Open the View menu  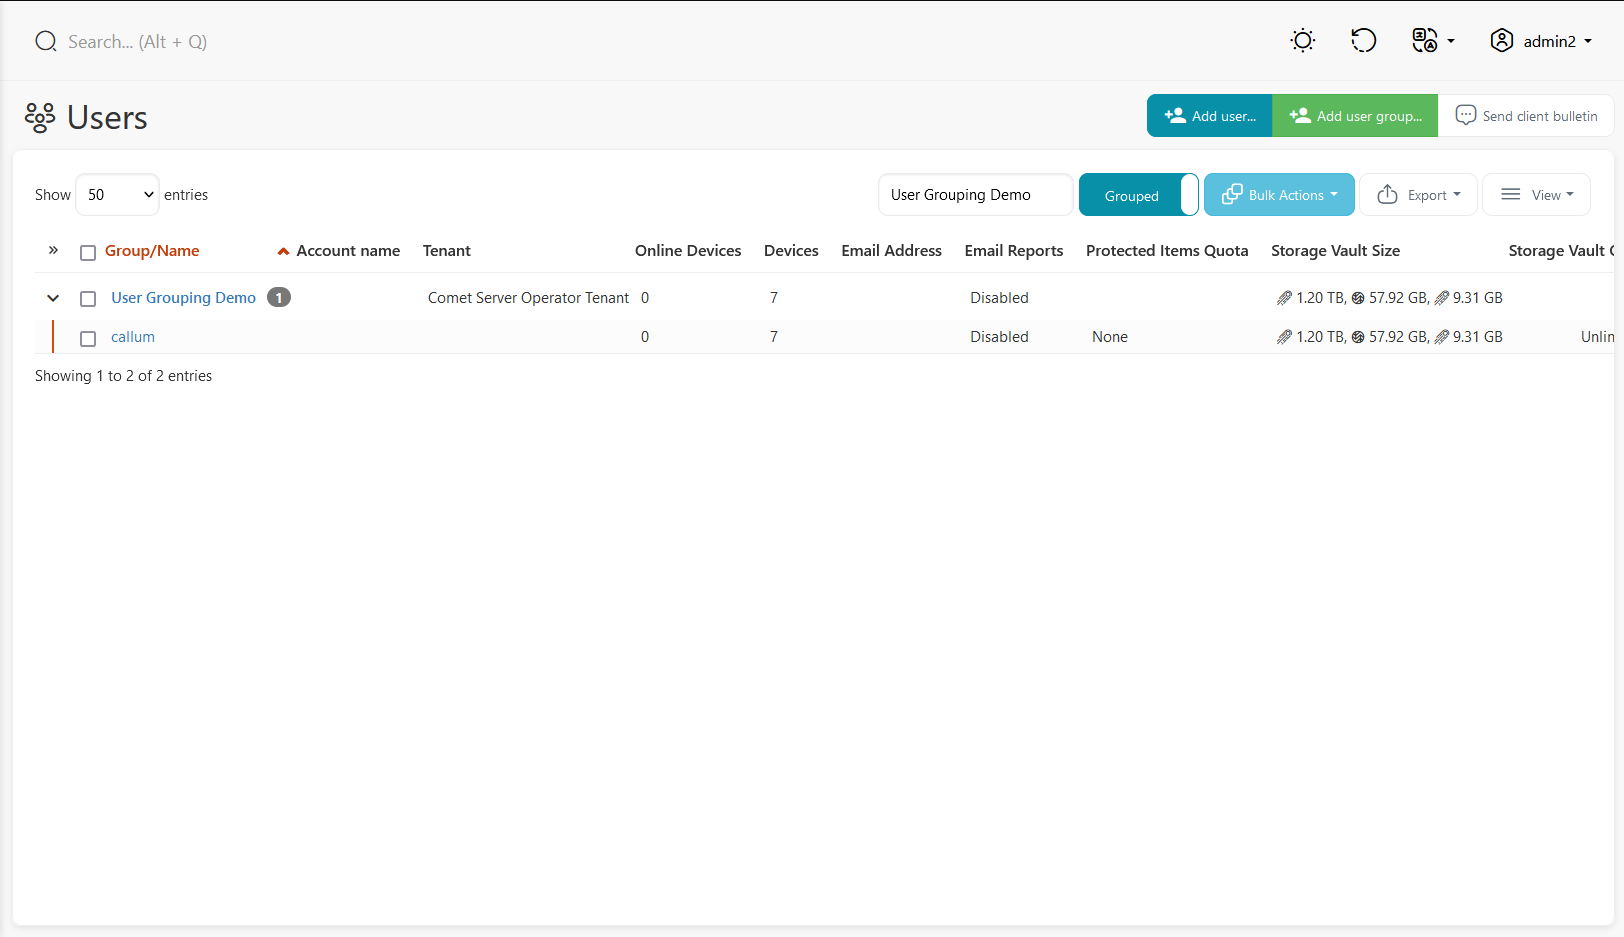1536,195
